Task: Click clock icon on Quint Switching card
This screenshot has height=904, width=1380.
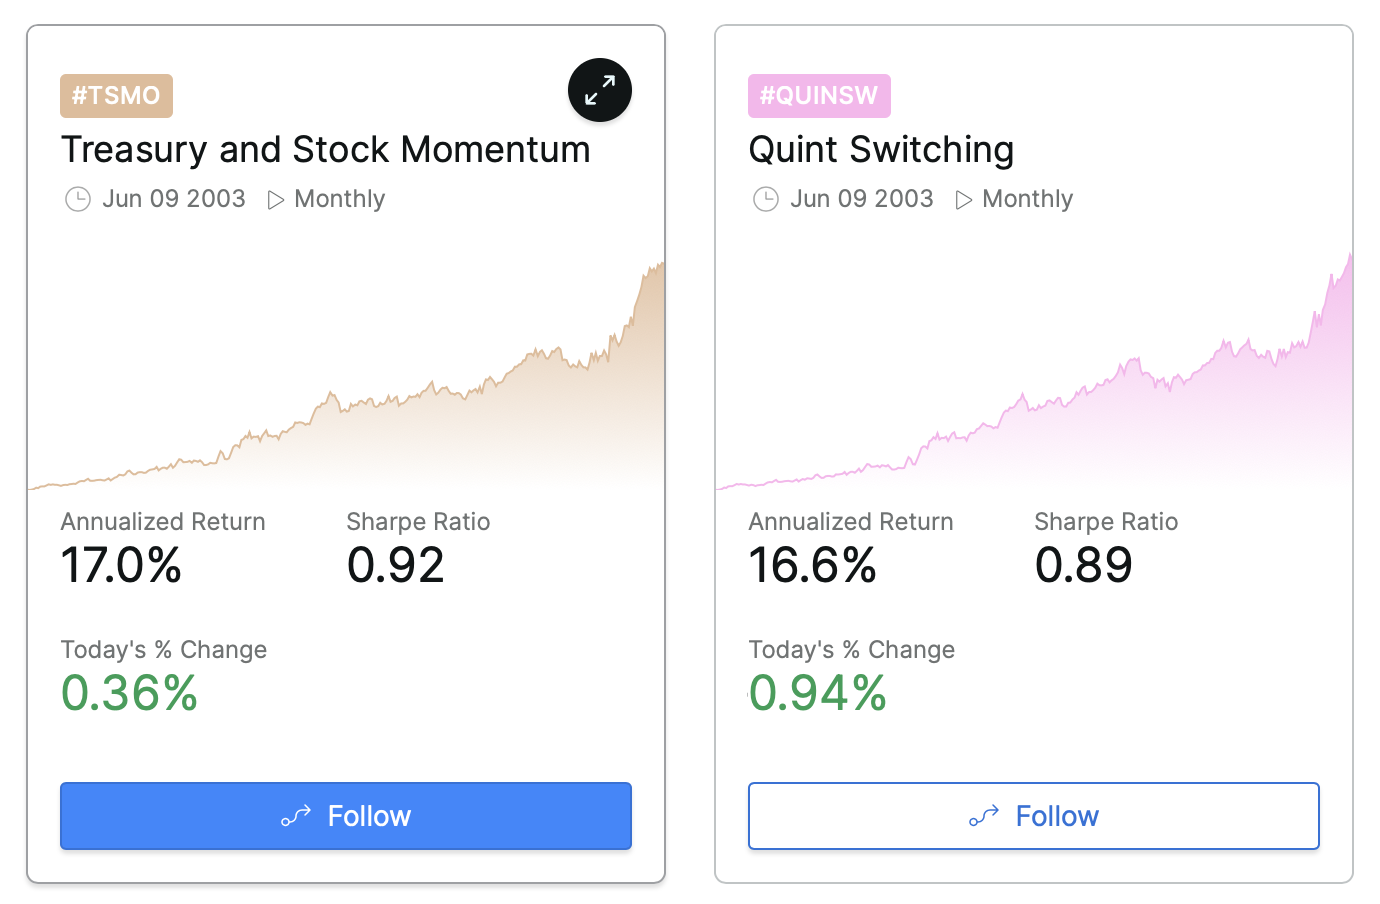Action: pos(766,199)
